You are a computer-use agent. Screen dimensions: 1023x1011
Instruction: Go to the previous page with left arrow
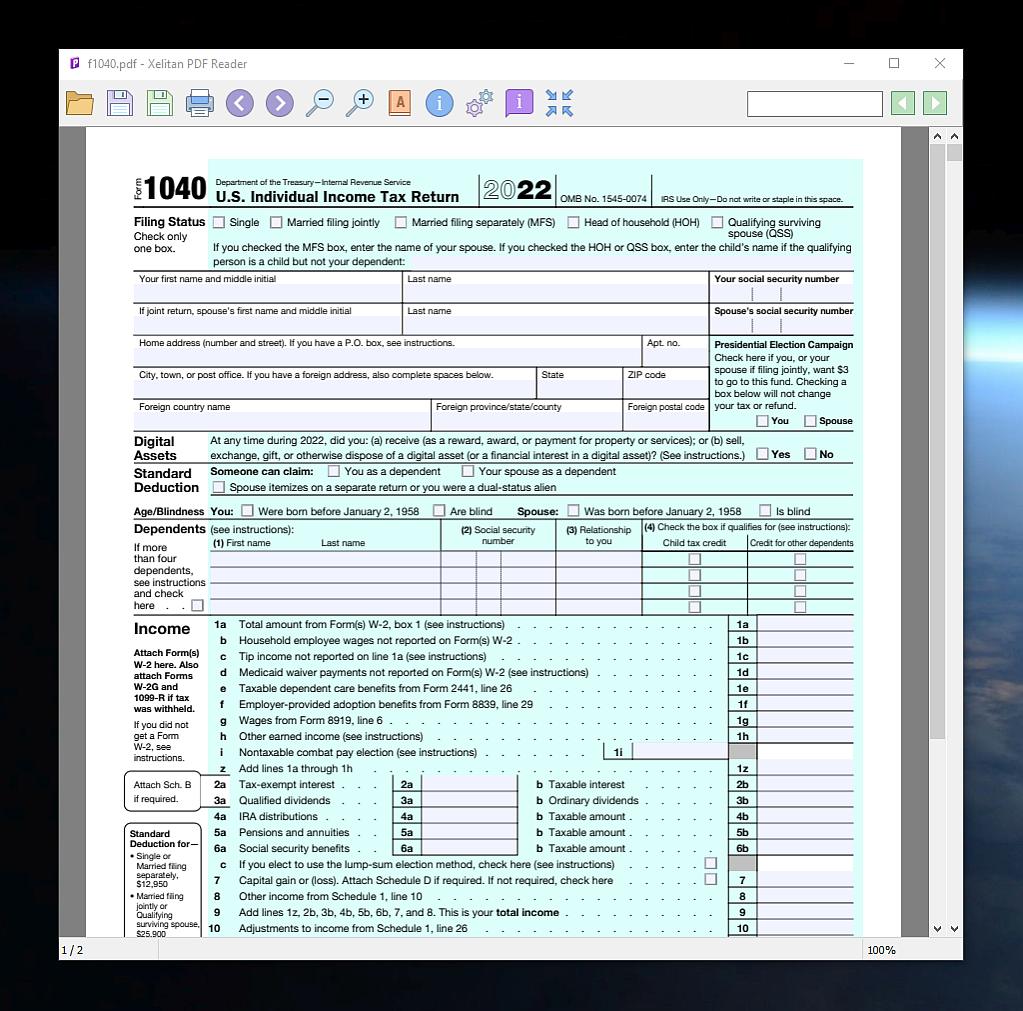[239, 103]
